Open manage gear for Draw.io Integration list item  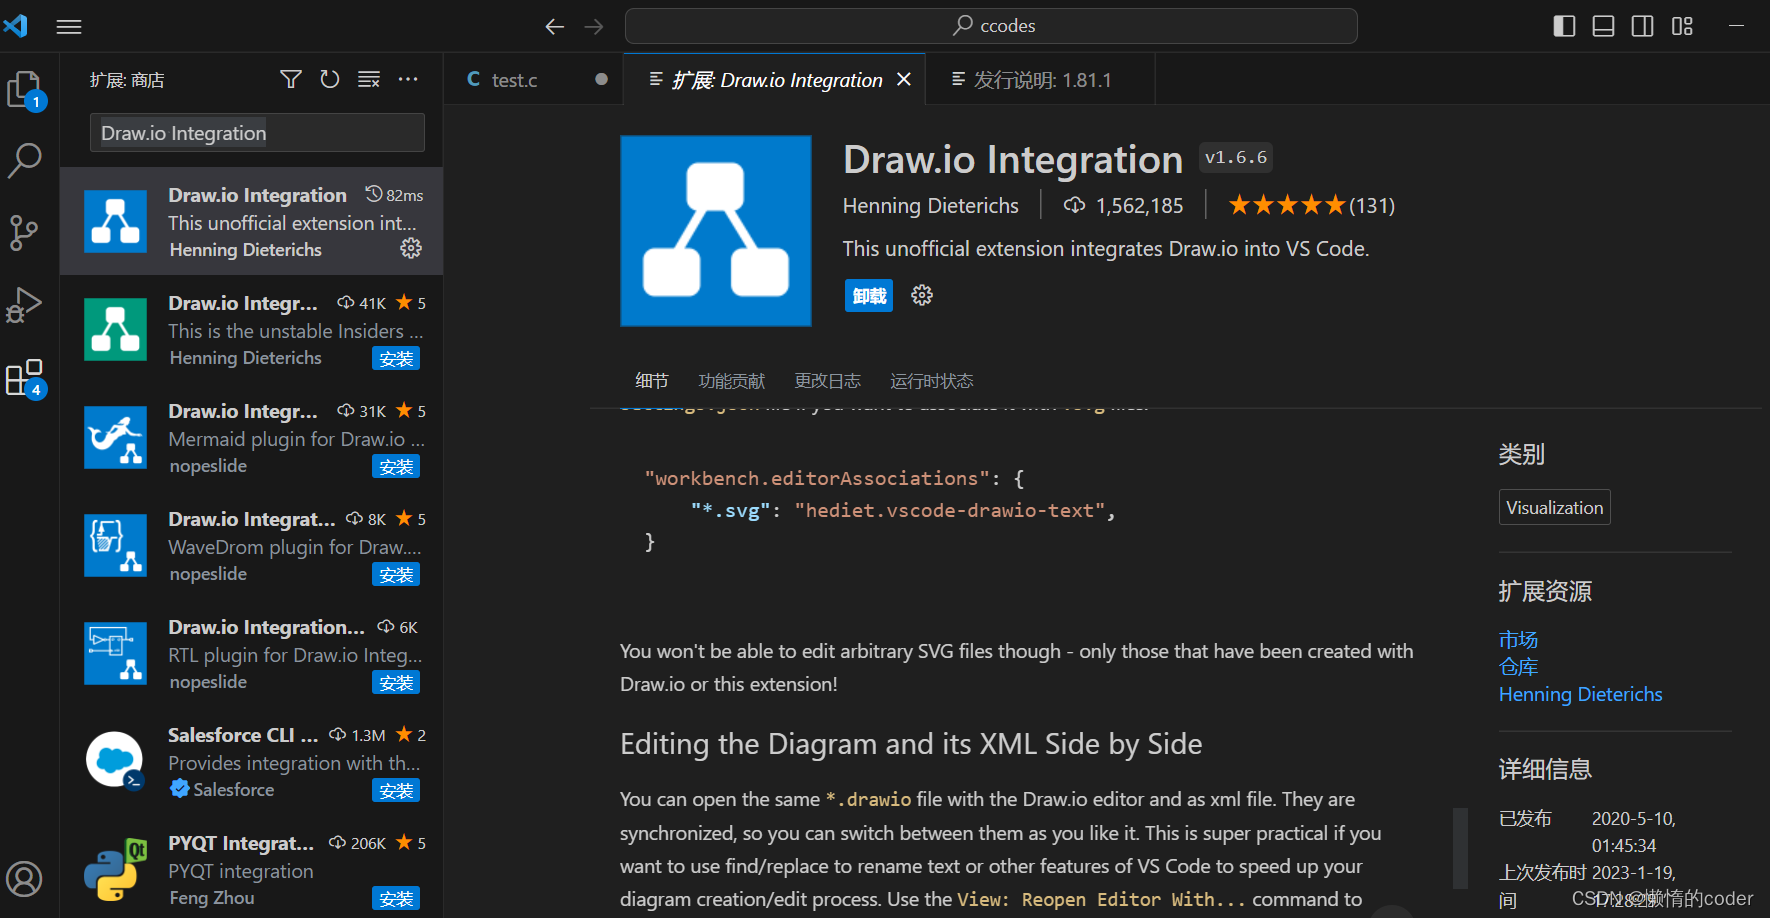[411, 248]
